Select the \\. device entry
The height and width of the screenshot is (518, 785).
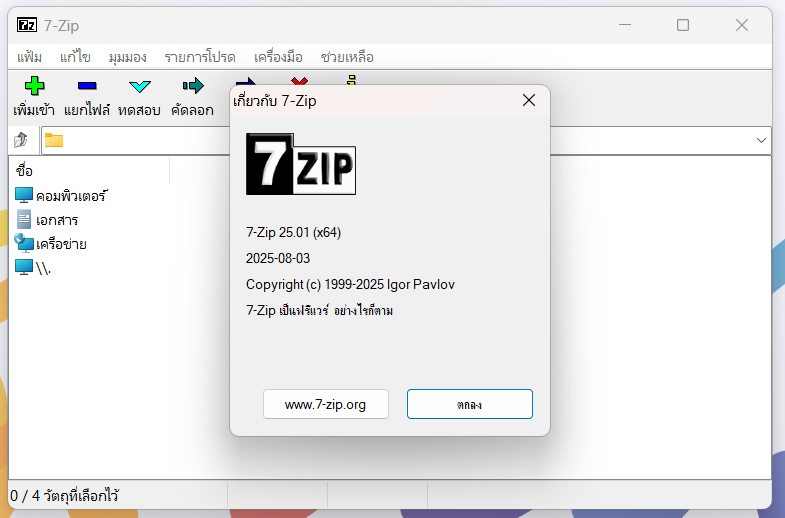point(42,267)
